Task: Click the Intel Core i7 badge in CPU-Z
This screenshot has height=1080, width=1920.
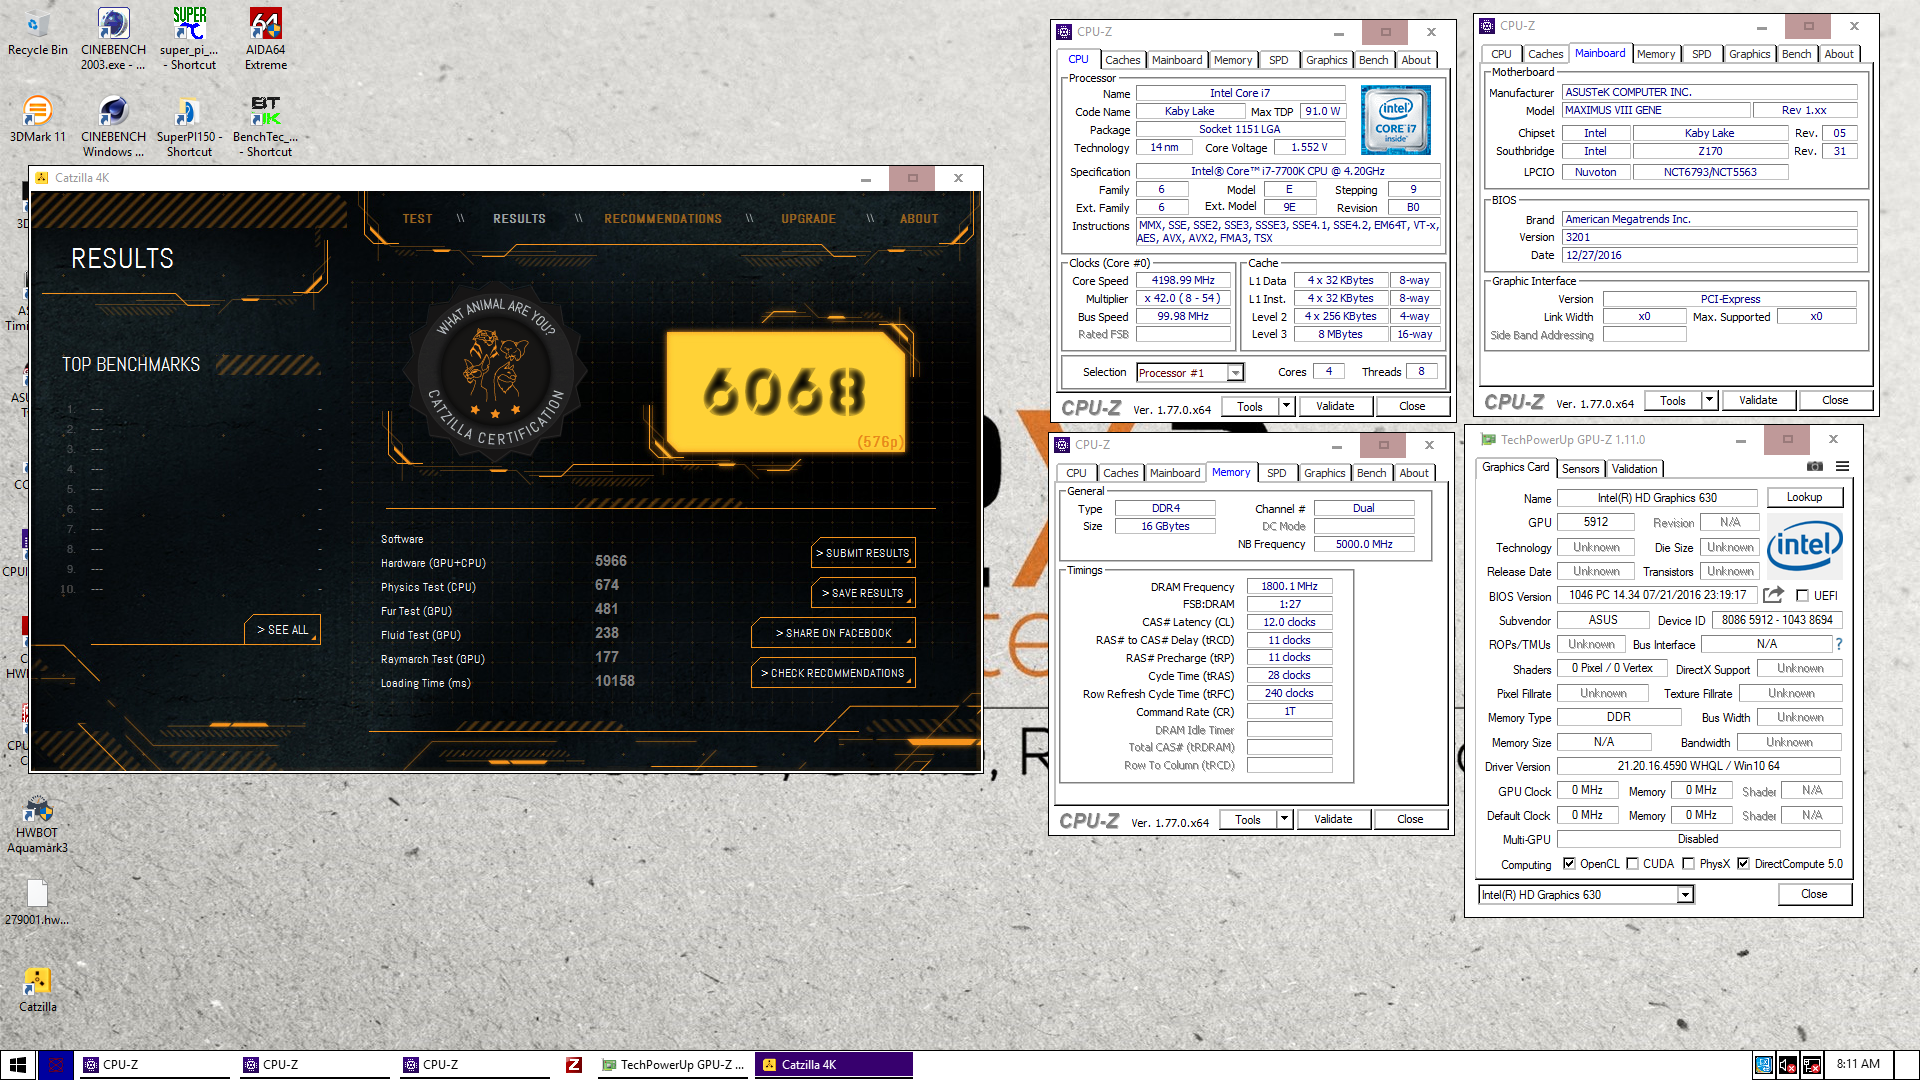Action: (1395, 119)
